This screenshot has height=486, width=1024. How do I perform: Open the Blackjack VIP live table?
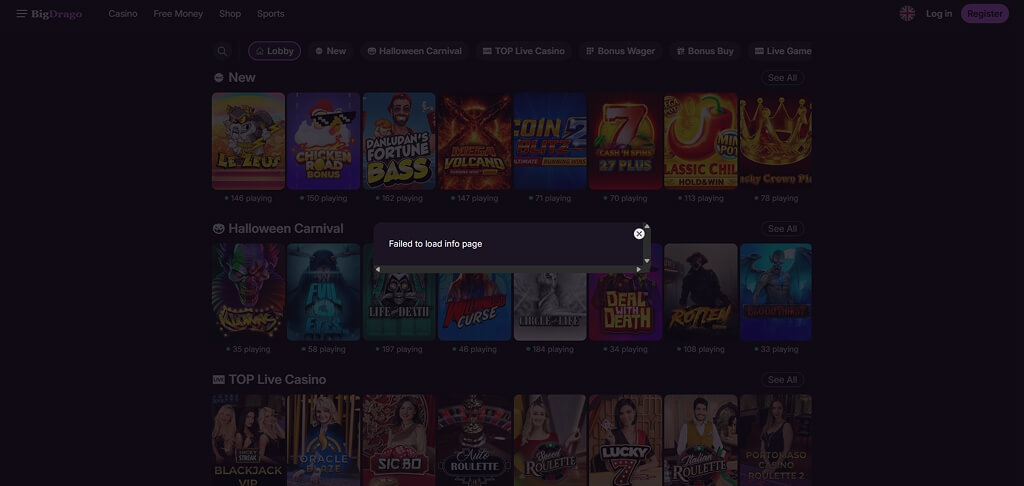pos(248,440)
